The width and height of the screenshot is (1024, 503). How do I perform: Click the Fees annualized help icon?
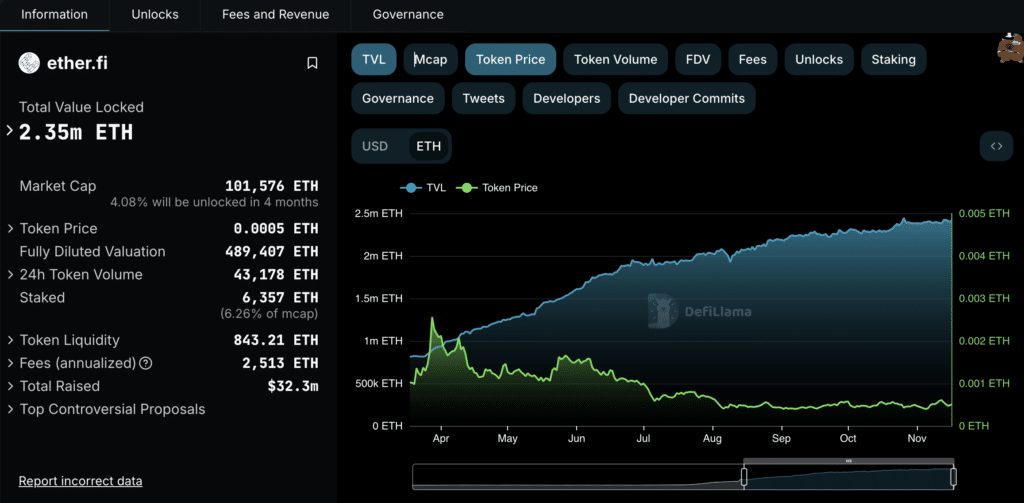pyautogui.click(x=146, y=363)
